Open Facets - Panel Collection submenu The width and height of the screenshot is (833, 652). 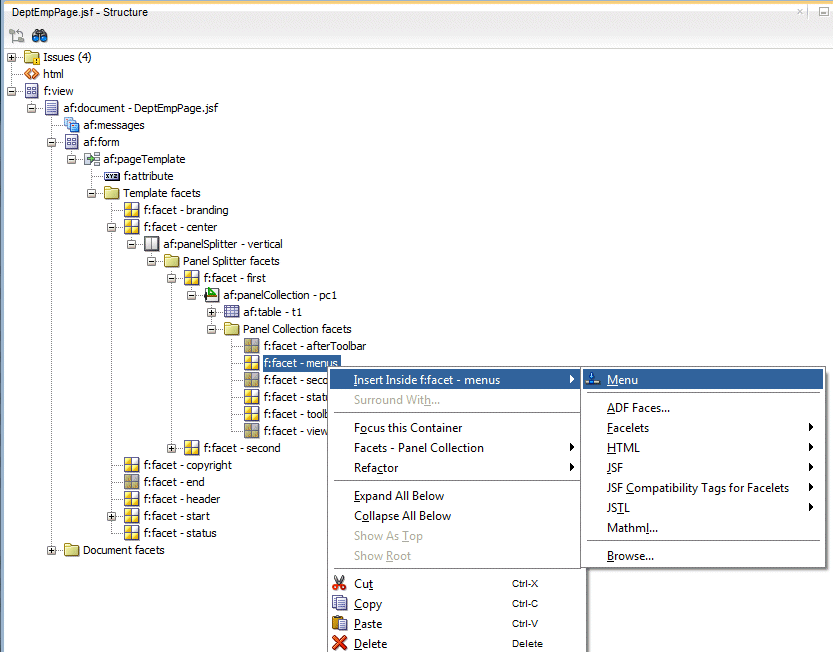[x=455, y=447]
